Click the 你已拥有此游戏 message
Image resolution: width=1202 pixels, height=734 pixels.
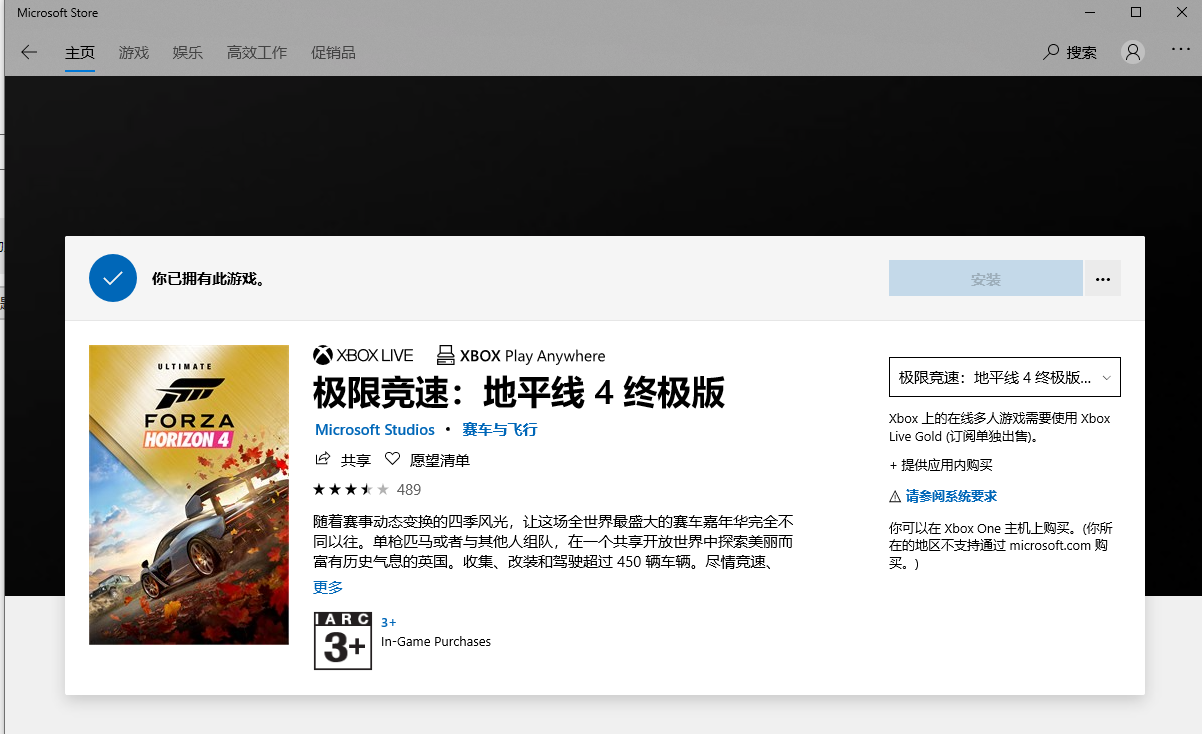click(208, 279)
